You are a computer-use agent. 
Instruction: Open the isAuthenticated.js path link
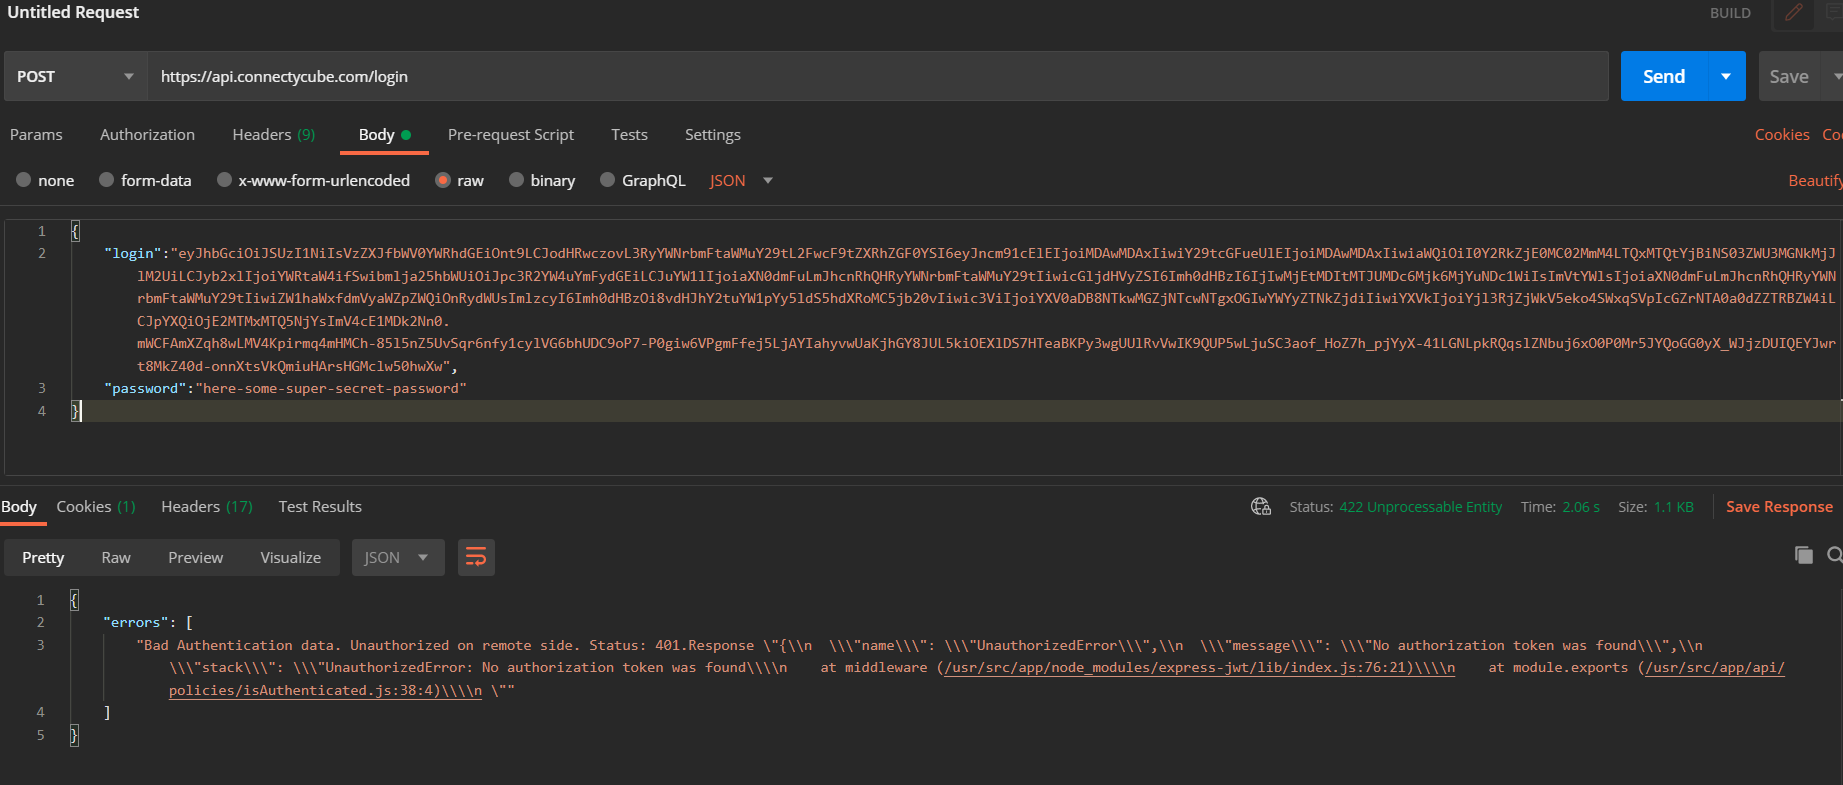pos(325,690)
